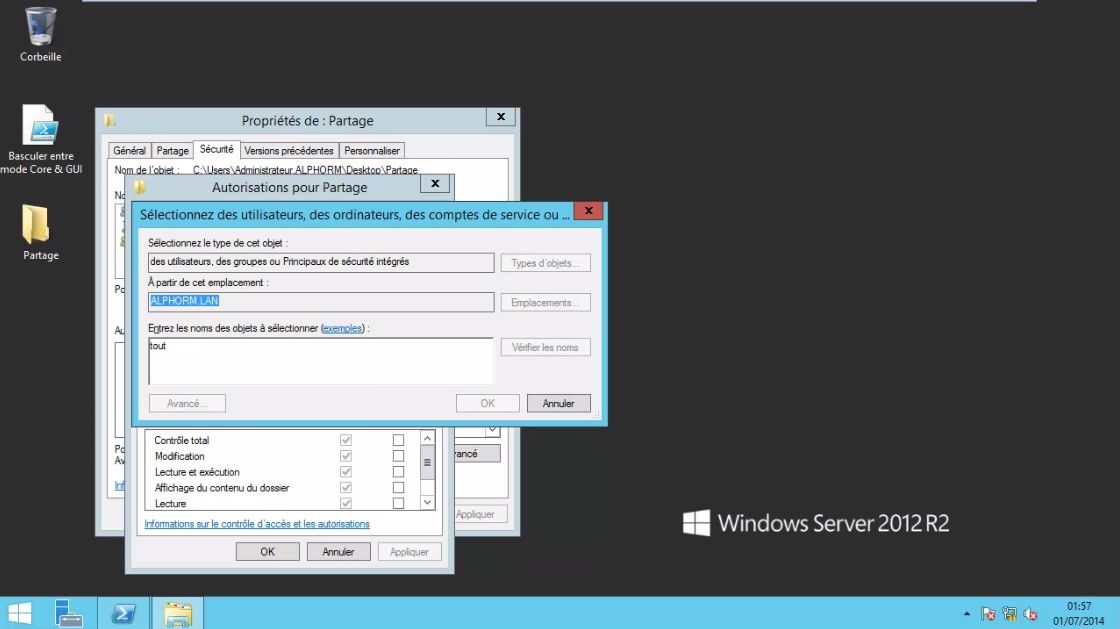This screenshot has width=1120, height=629.
Task: Launch Windows PowerShell from the taskbar
Action: (x=122, y=612)
